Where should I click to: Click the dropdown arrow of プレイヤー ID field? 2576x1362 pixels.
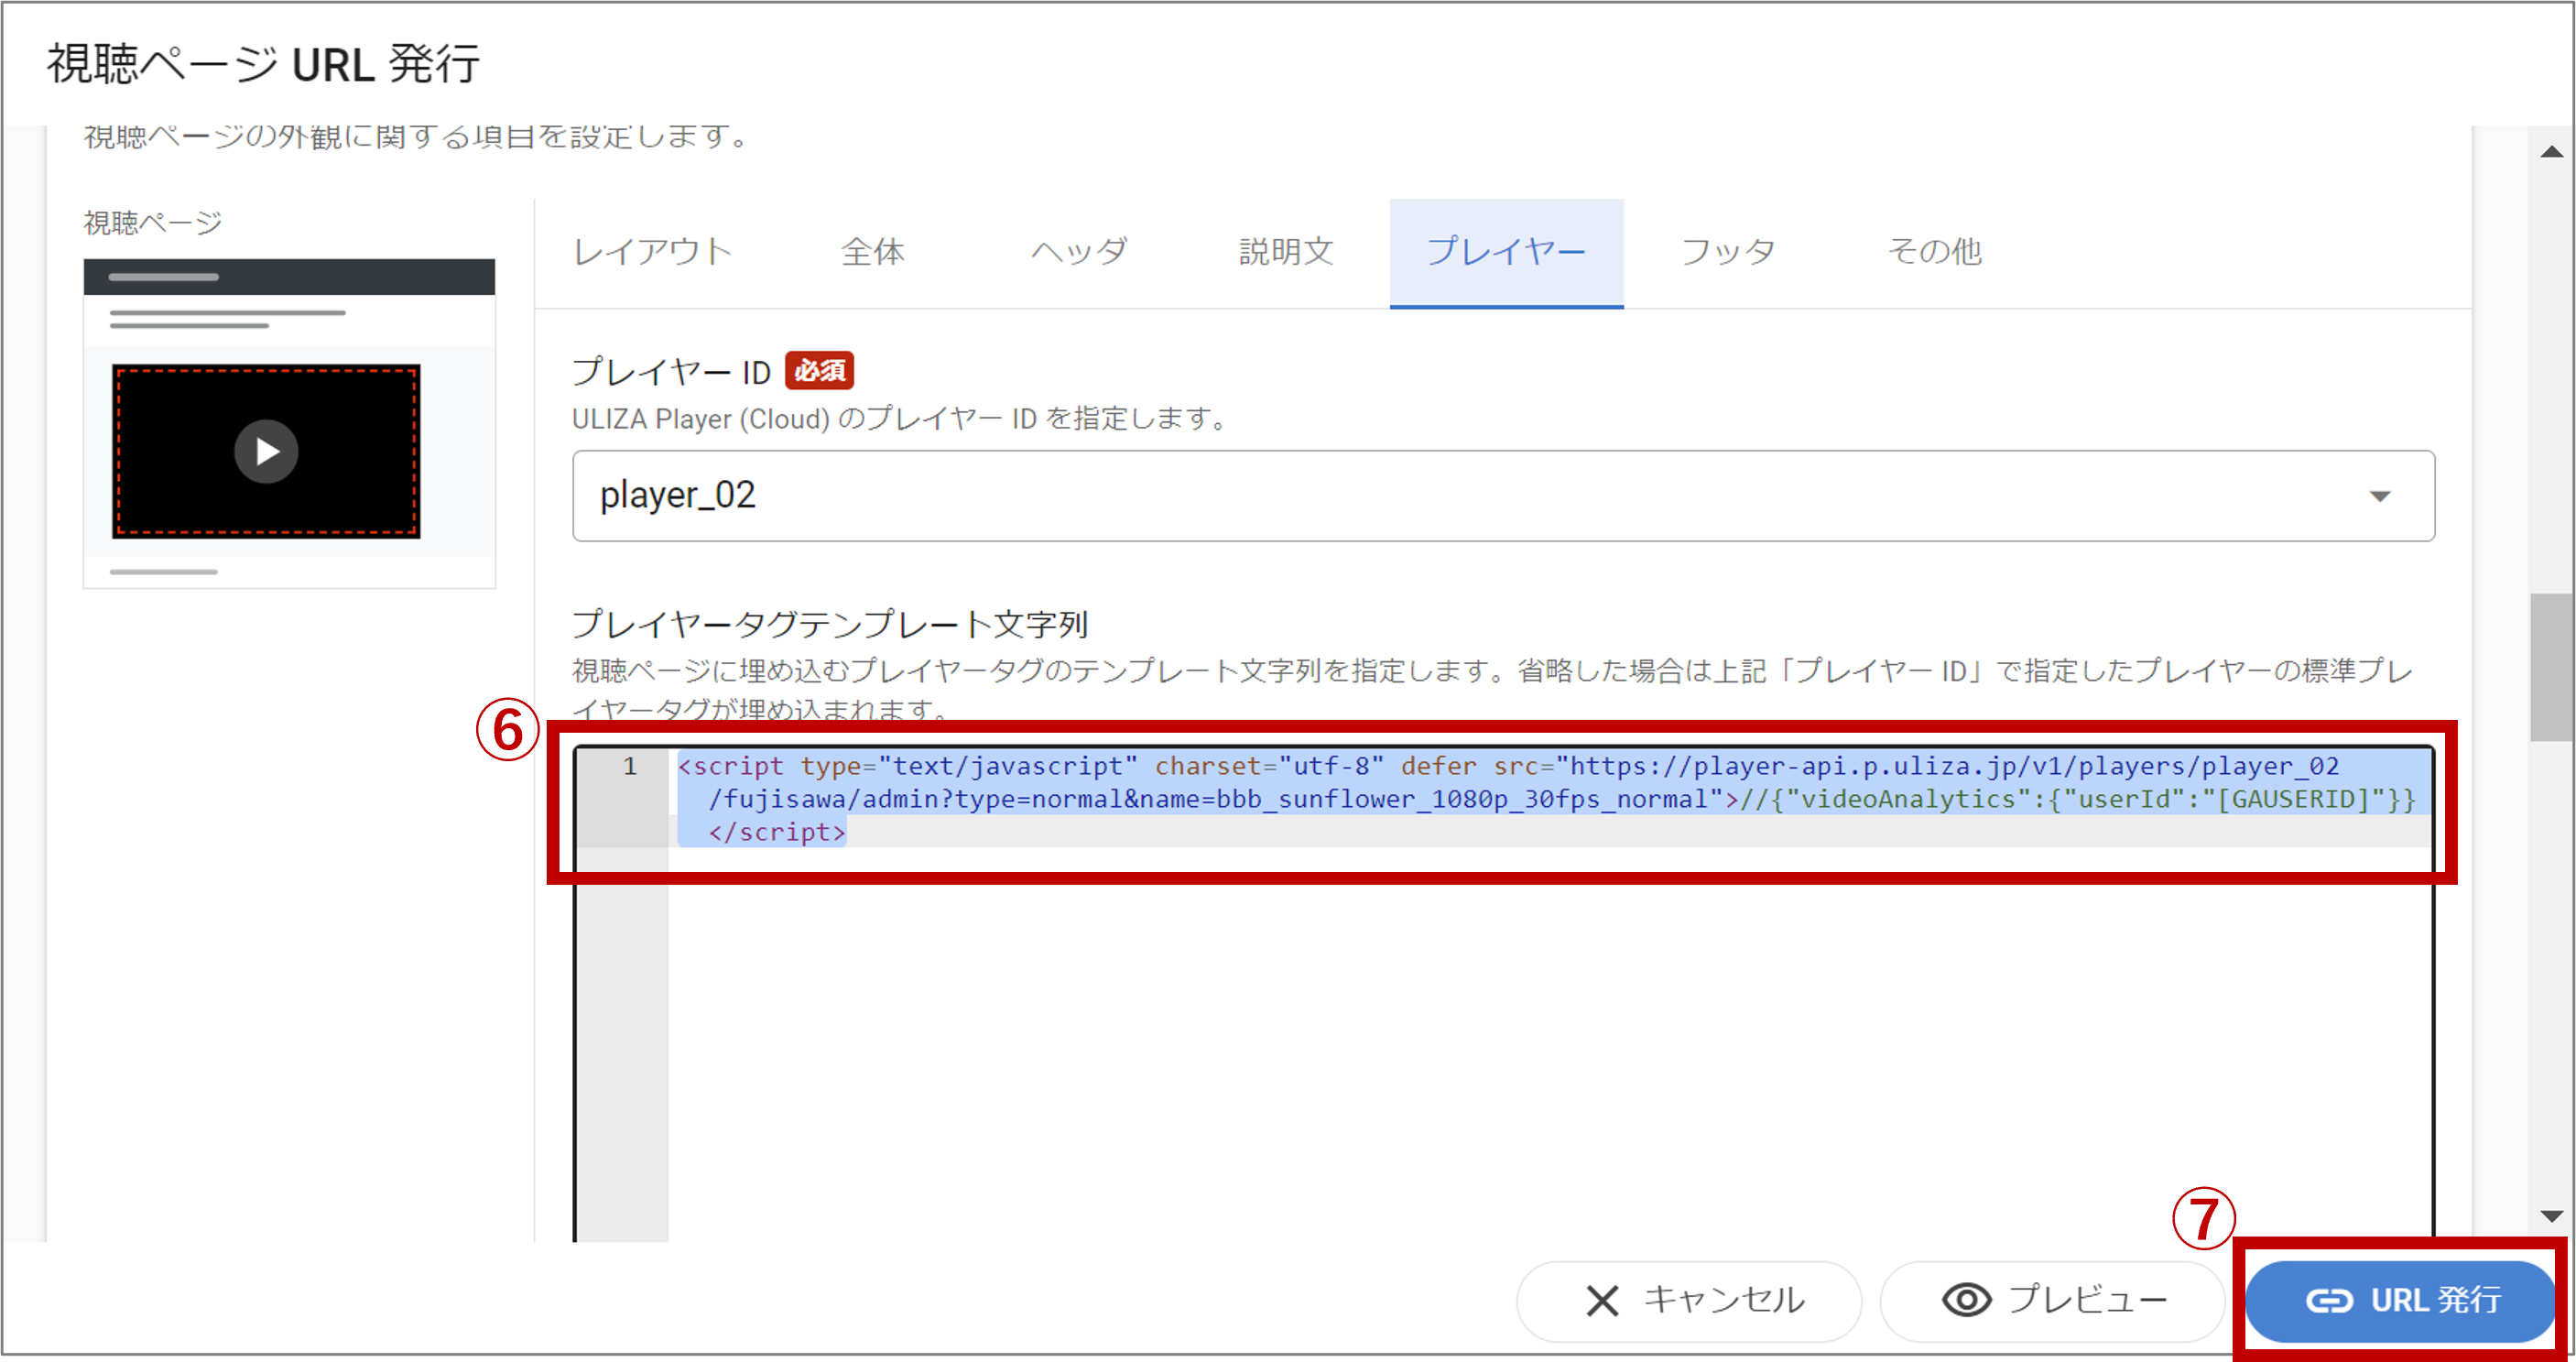coord(2380,496)
